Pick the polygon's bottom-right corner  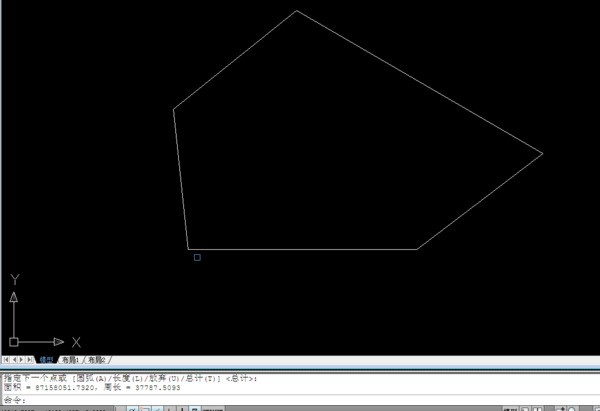[x=417, y=248]
